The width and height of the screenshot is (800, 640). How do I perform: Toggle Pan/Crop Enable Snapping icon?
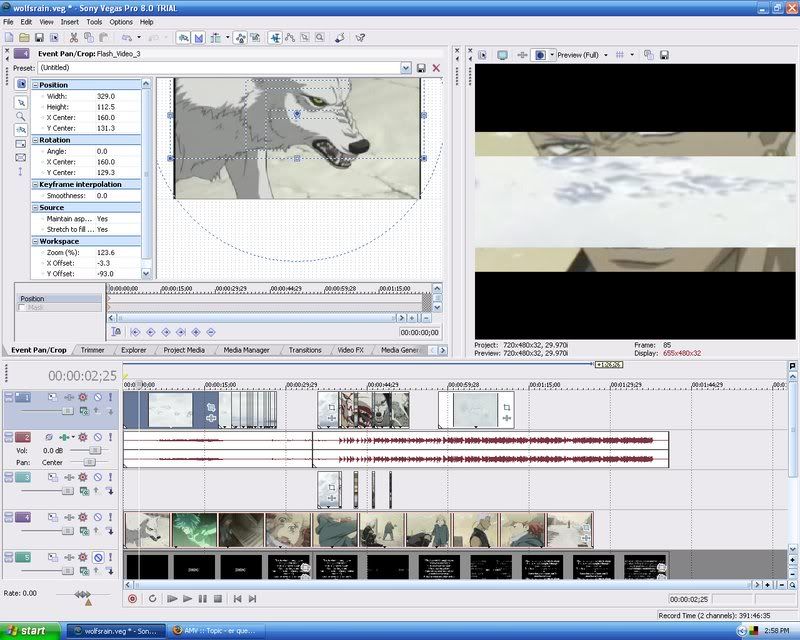21,130
